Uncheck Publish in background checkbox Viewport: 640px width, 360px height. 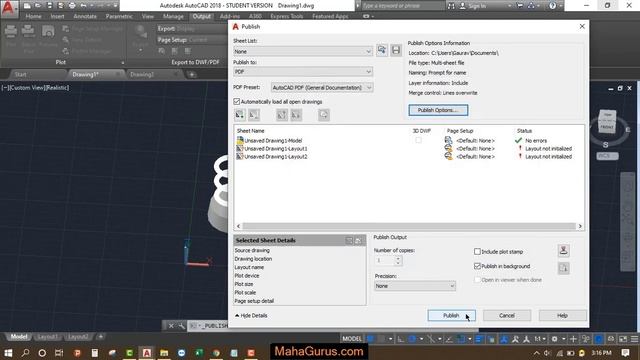[x=477, y=266]
